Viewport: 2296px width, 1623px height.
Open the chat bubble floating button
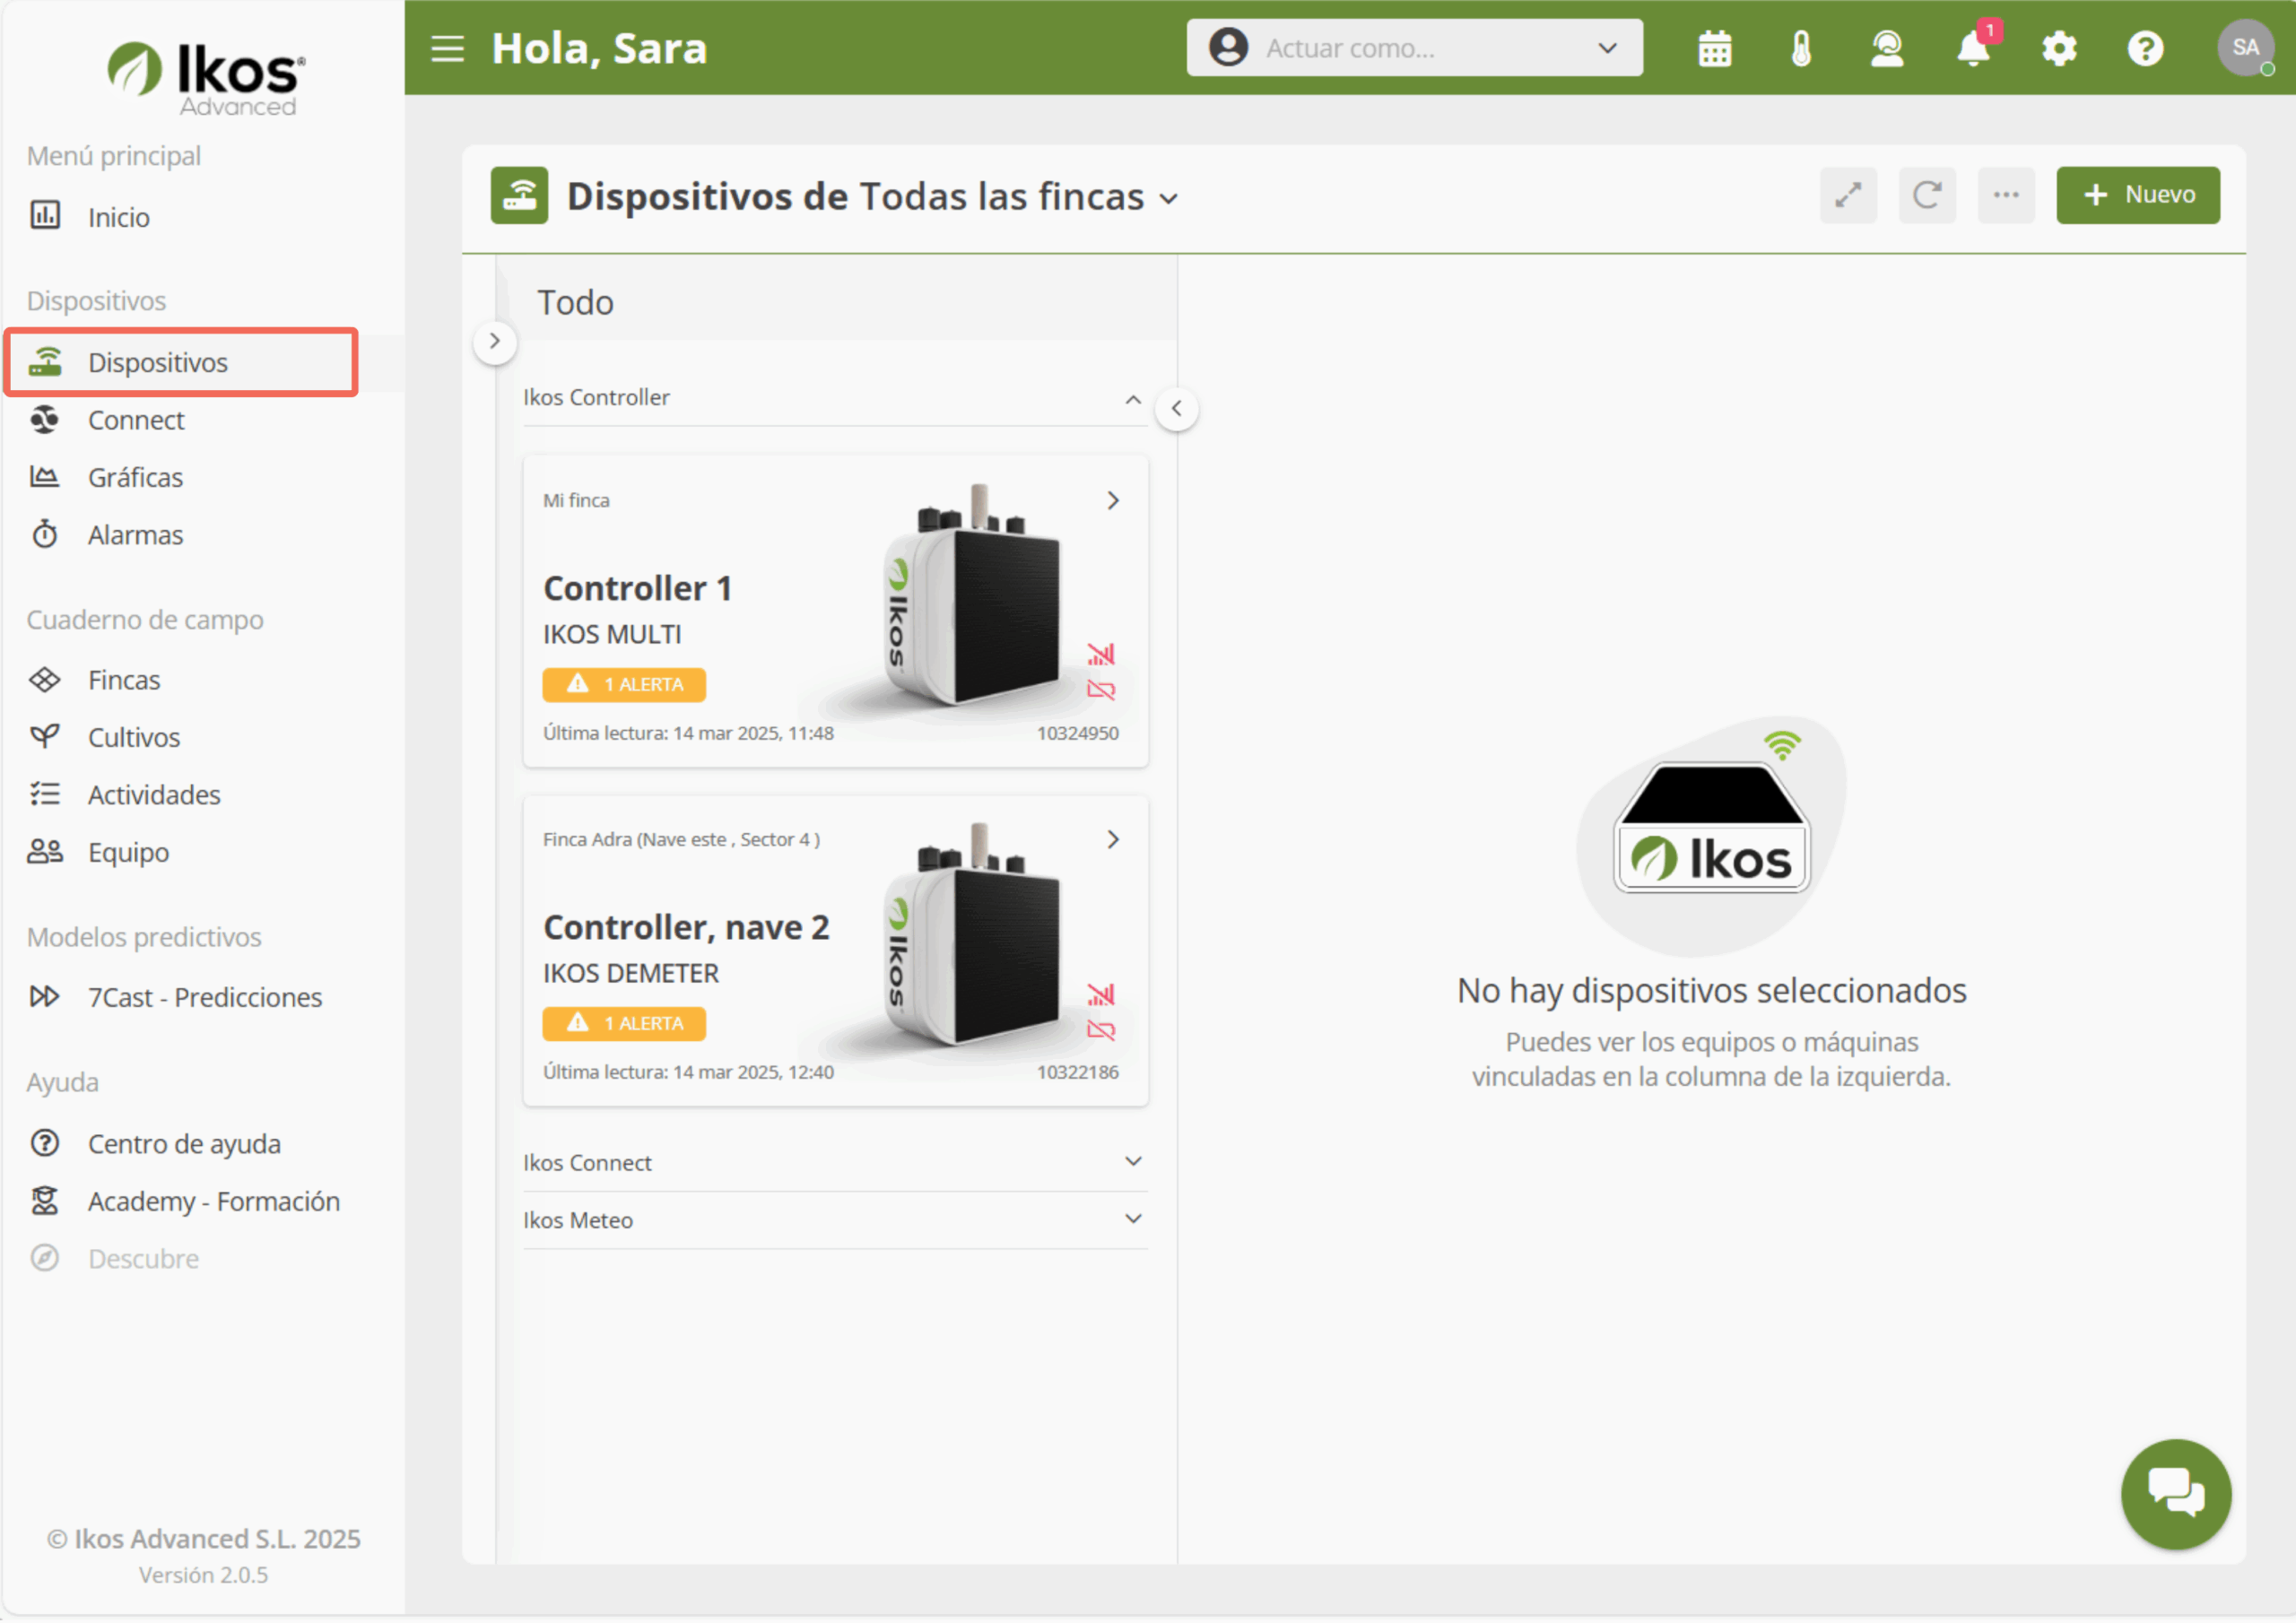click(2175, 1493)
